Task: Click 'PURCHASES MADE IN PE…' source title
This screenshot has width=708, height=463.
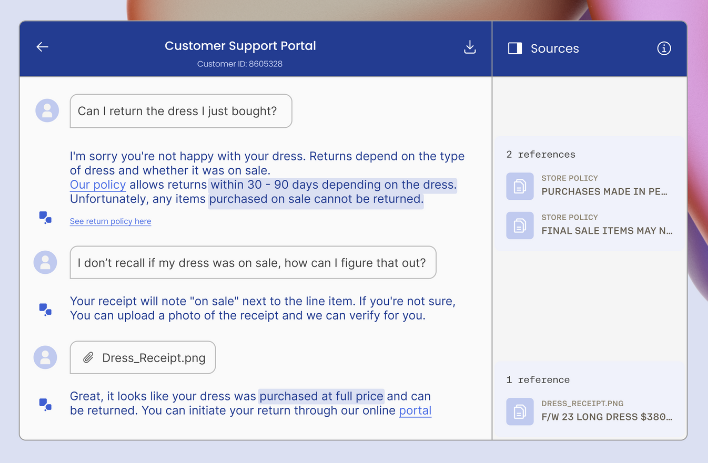Action: pyautogui.click(x=604, y=192)
